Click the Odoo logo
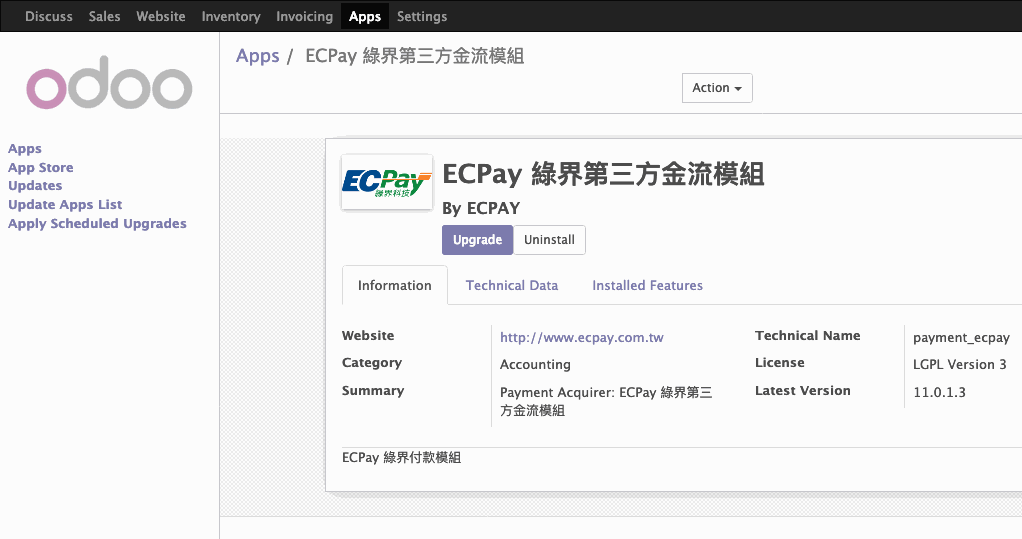Image resolution: width=1022 pixels, height=539 pixels. click(109, 83)
